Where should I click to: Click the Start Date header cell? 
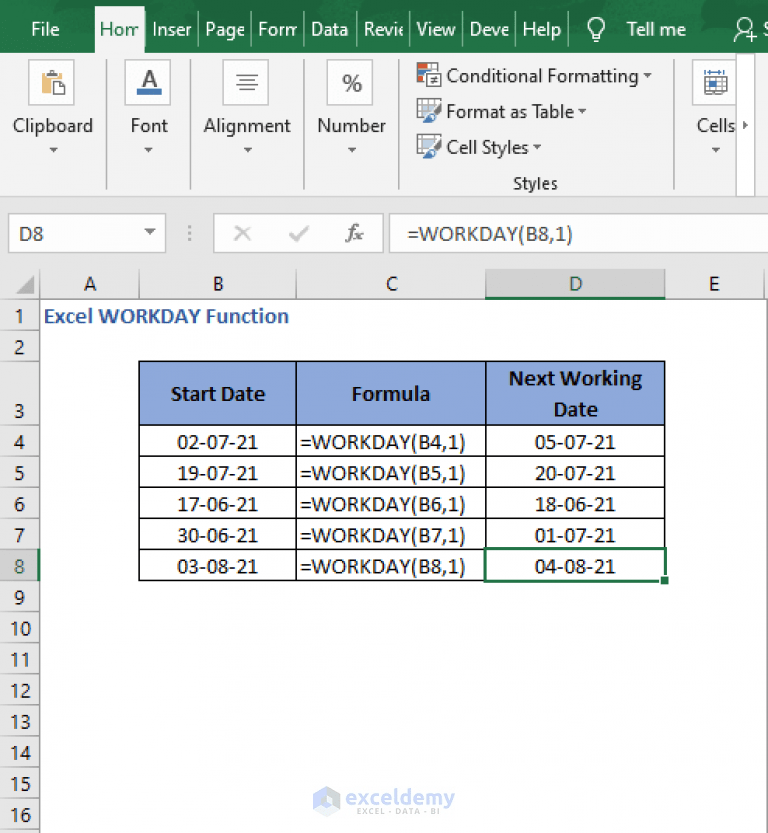tap(218, 394)
